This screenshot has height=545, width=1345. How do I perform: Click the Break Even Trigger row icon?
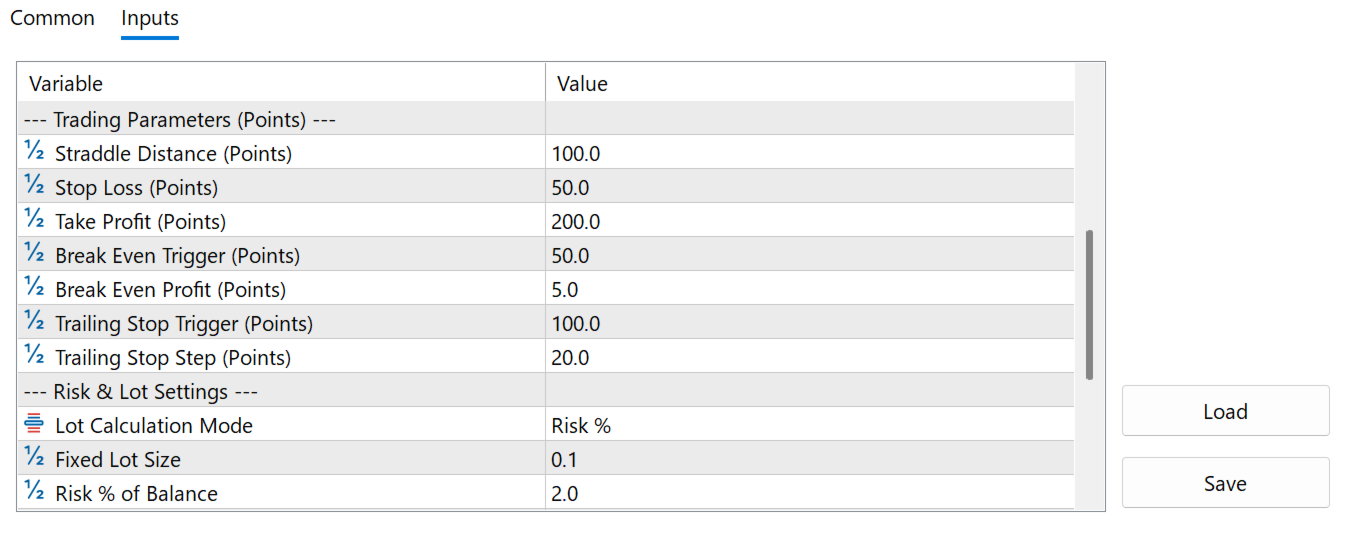pos(34,255)
